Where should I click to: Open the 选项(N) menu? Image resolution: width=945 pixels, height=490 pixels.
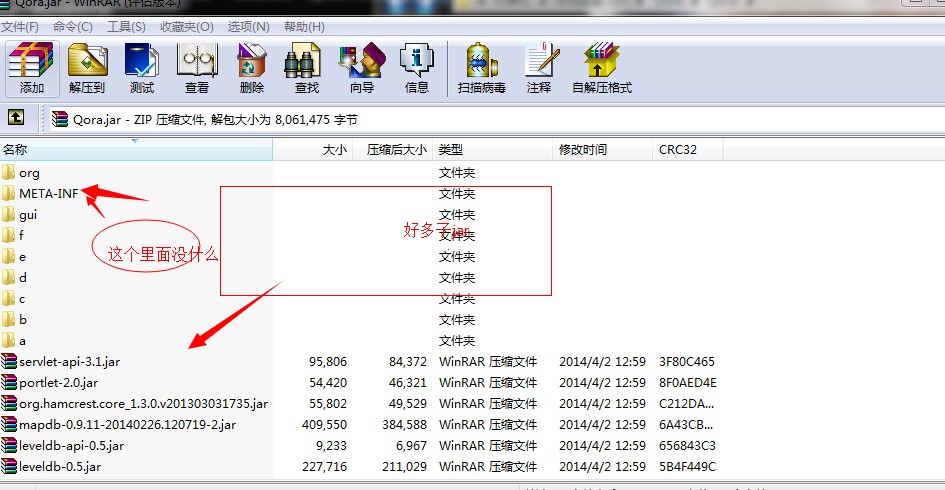click(x=248, y=27)
